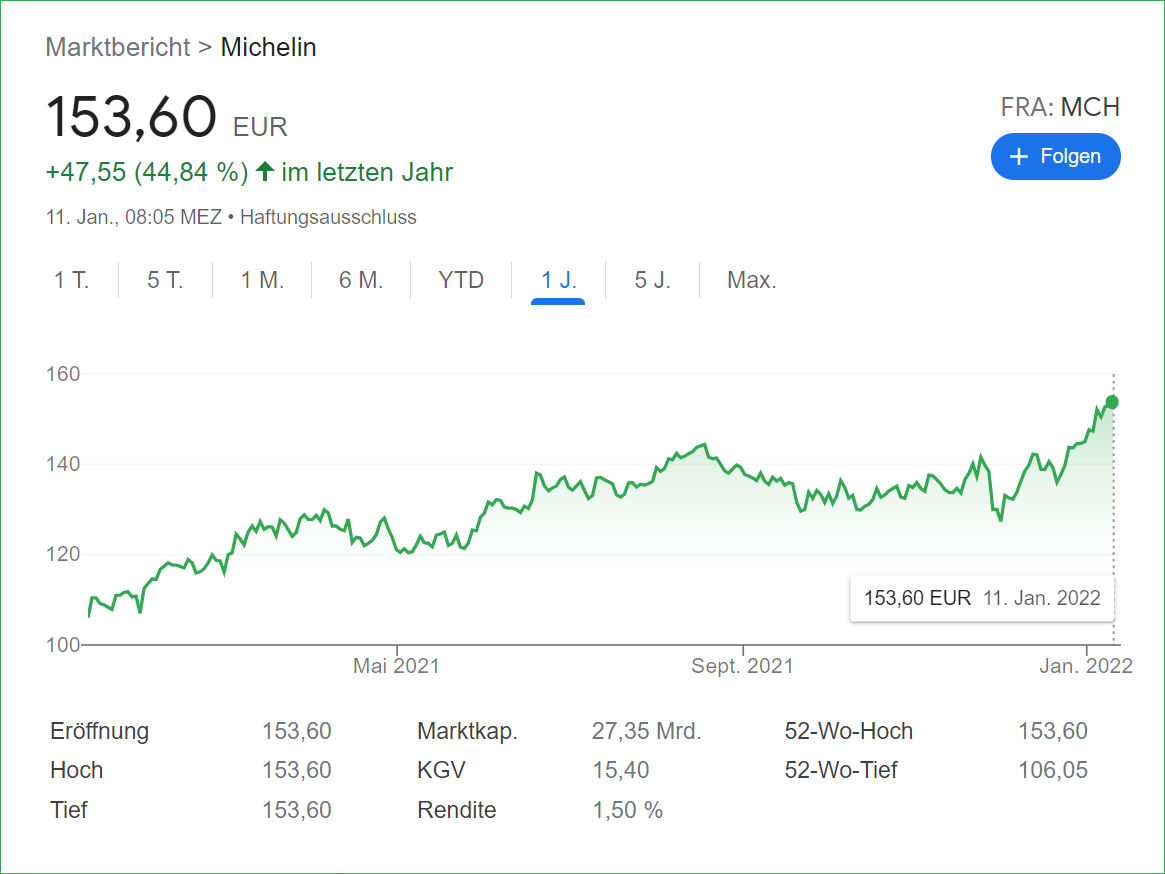Image resolution: width=1165 pixels, height=874 pixels.
Task: Click the Marktkap. value 27,35 Mrd.
Action: coord(646,731)
